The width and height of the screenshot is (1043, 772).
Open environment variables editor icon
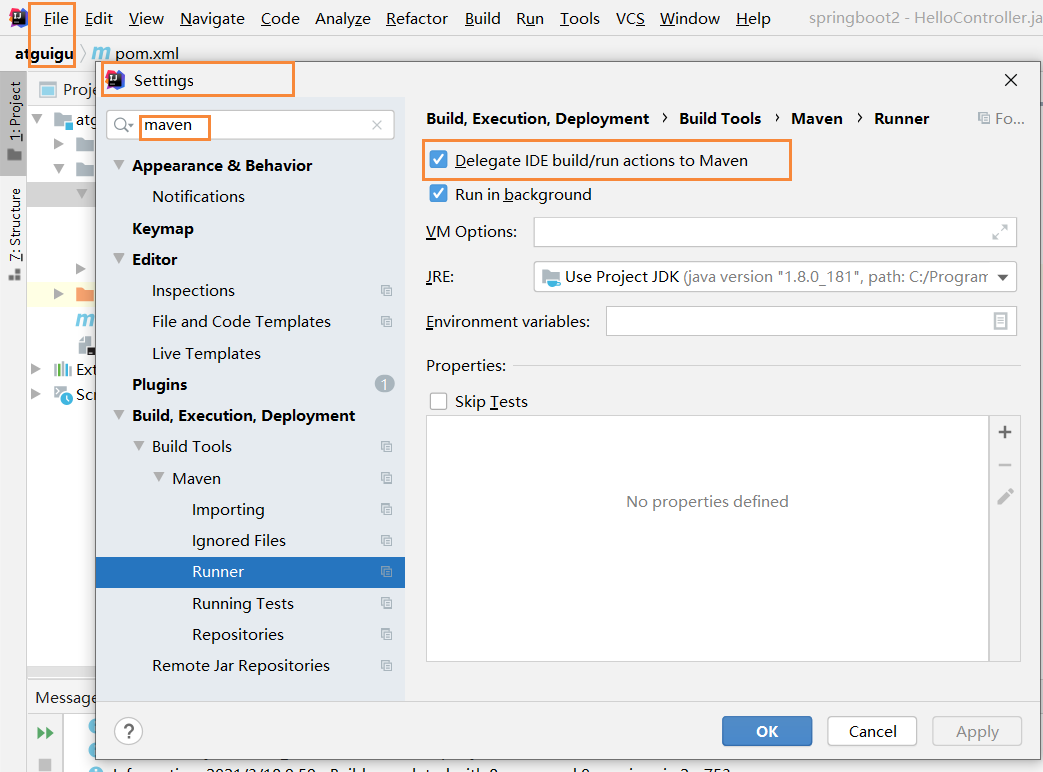point(1000,322)
